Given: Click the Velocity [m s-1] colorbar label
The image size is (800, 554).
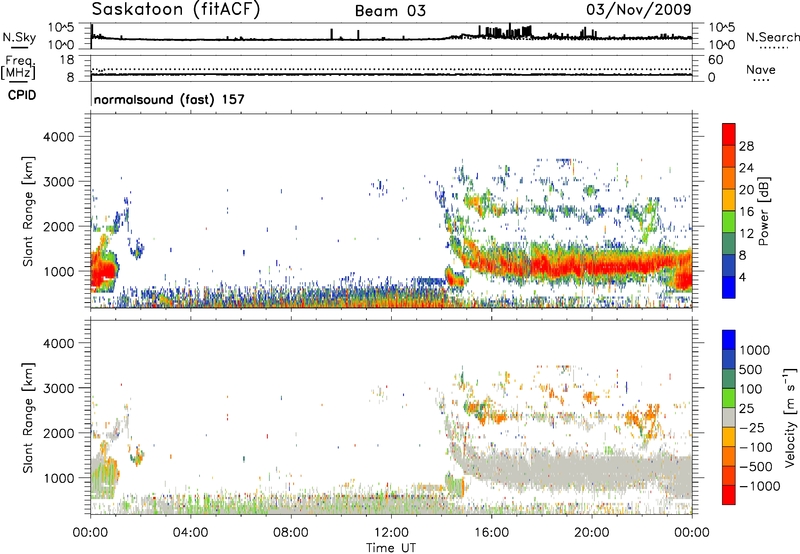Looking at the screenshot, I should pyautogui.click(x=790, y=417).
